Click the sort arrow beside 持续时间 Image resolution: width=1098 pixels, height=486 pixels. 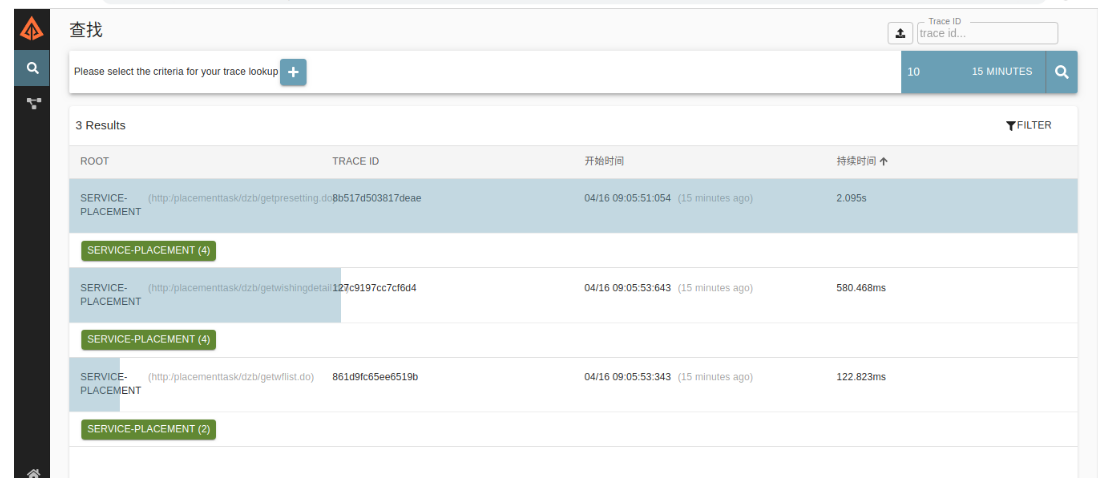884,162
